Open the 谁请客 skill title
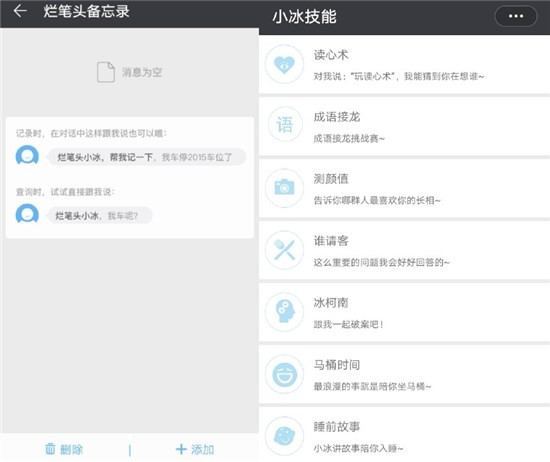The height and width of the screenshot is (462, 550). (x=331, y=241)
